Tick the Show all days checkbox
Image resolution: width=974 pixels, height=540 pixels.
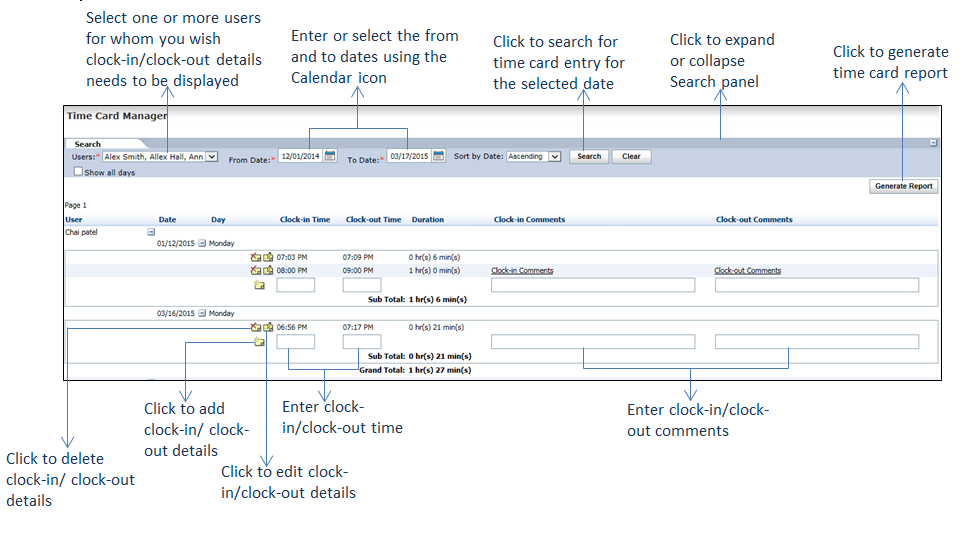78,172
